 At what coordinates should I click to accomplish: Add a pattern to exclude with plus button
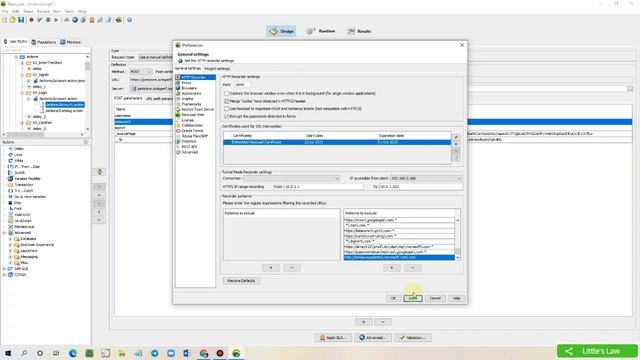click(391, 268)
